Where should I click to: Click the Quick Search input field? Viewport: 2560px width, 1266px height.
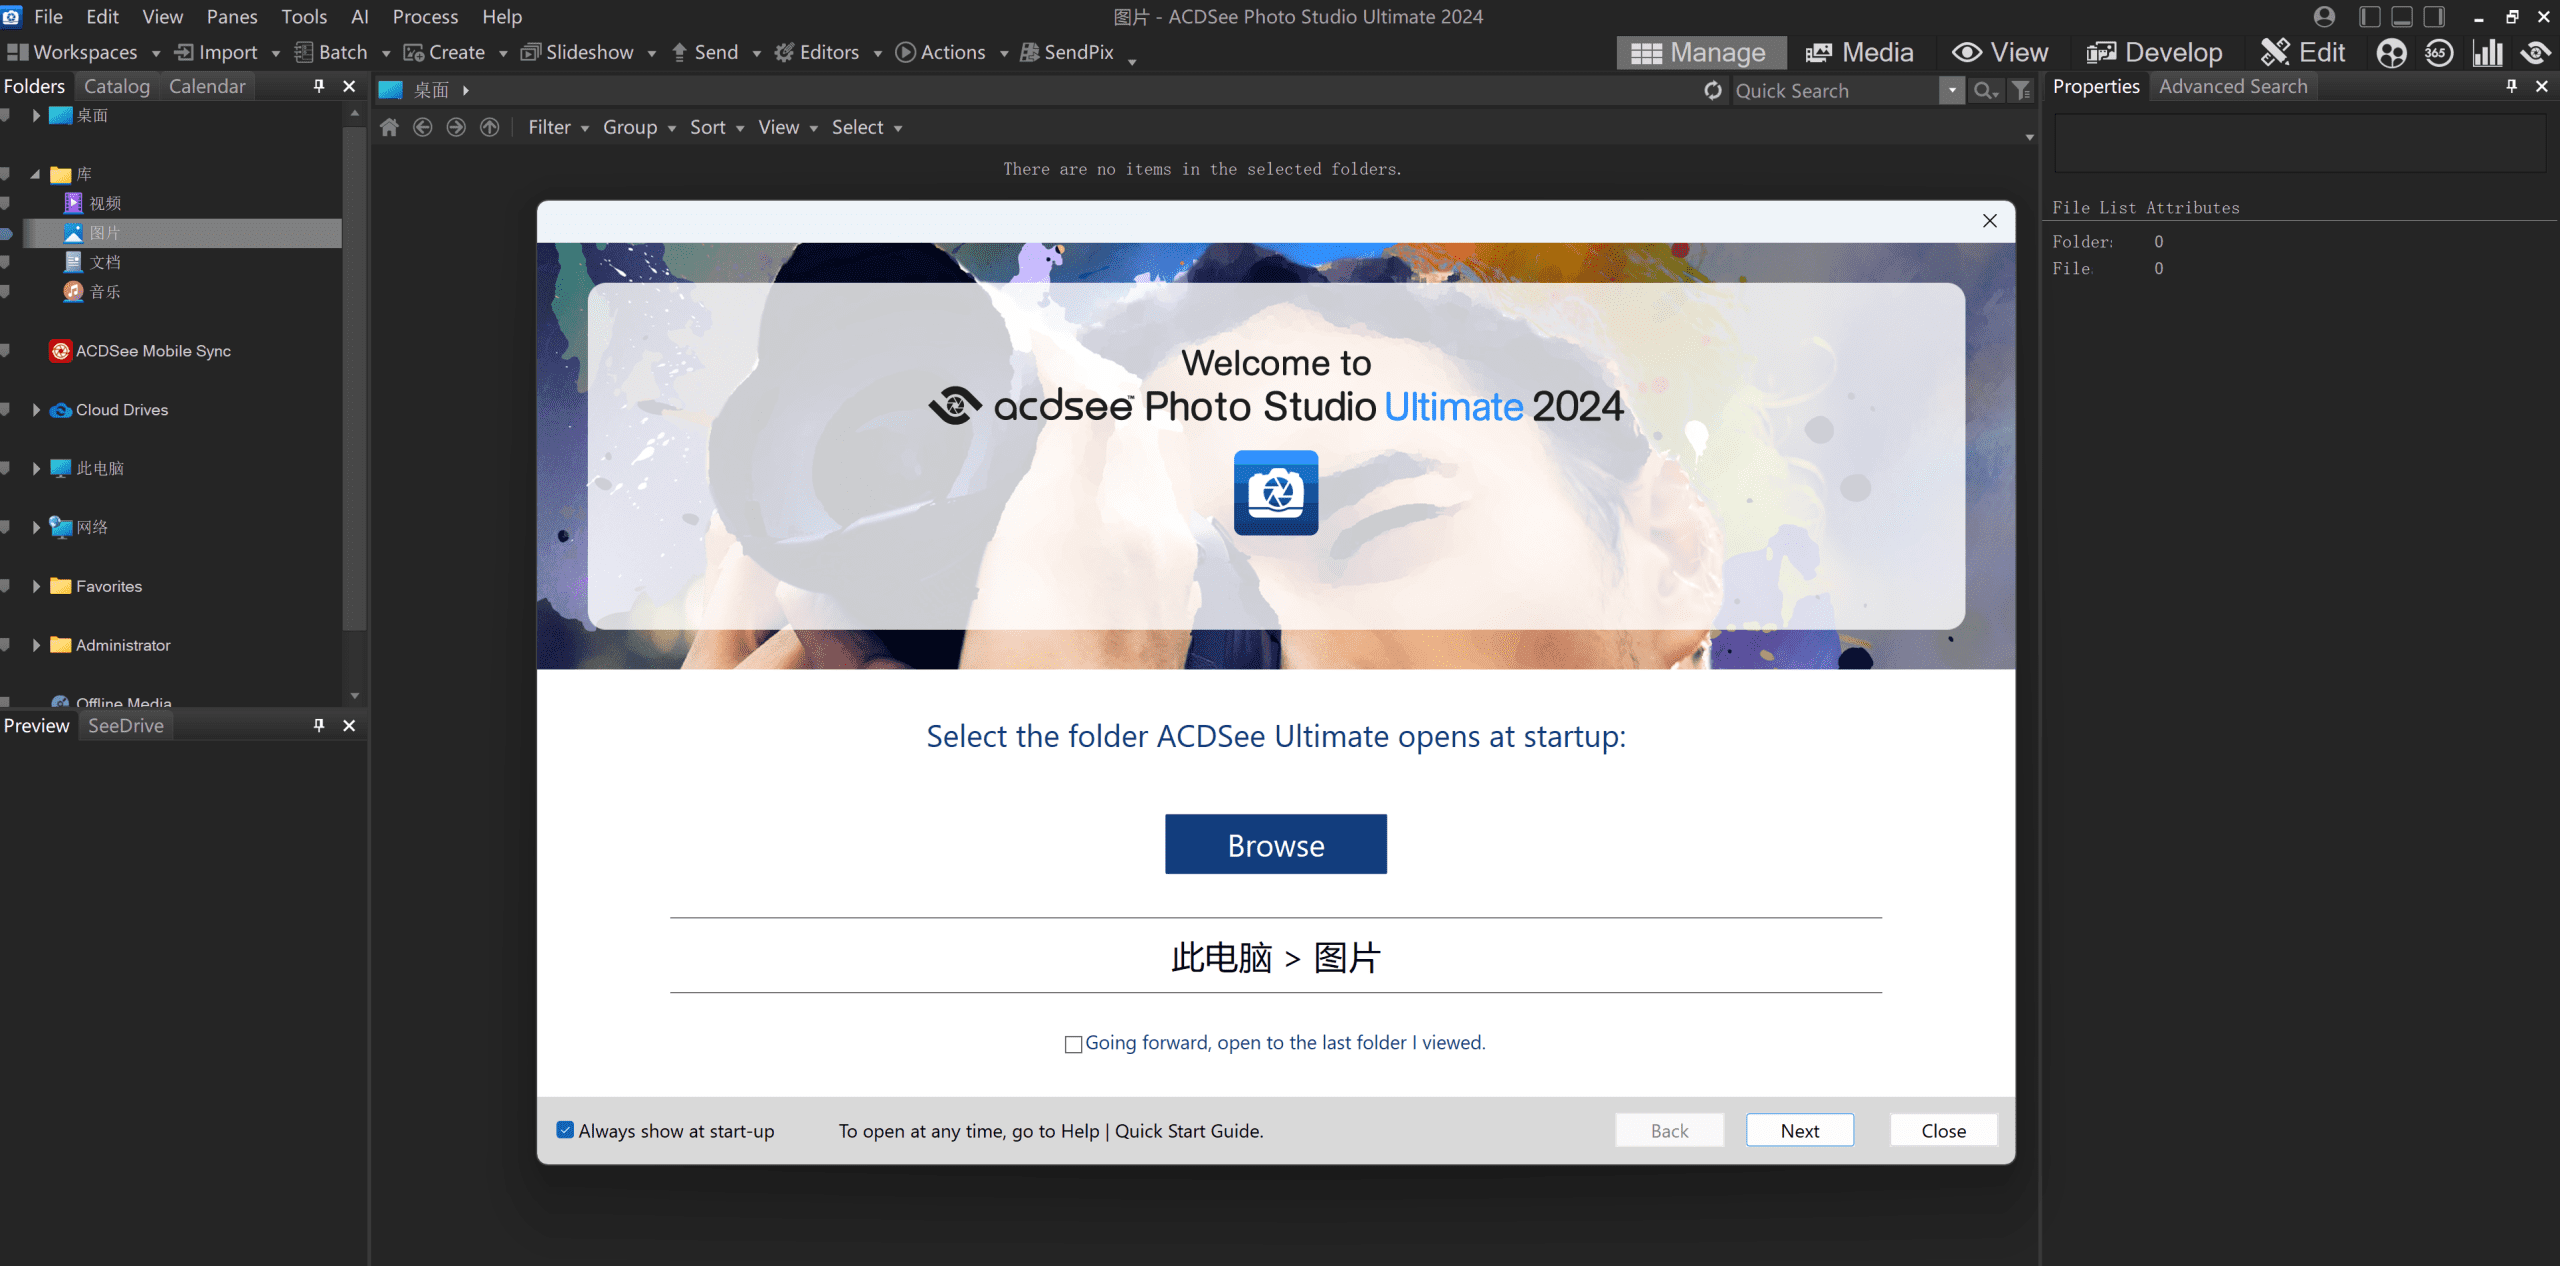point(1835,91)
